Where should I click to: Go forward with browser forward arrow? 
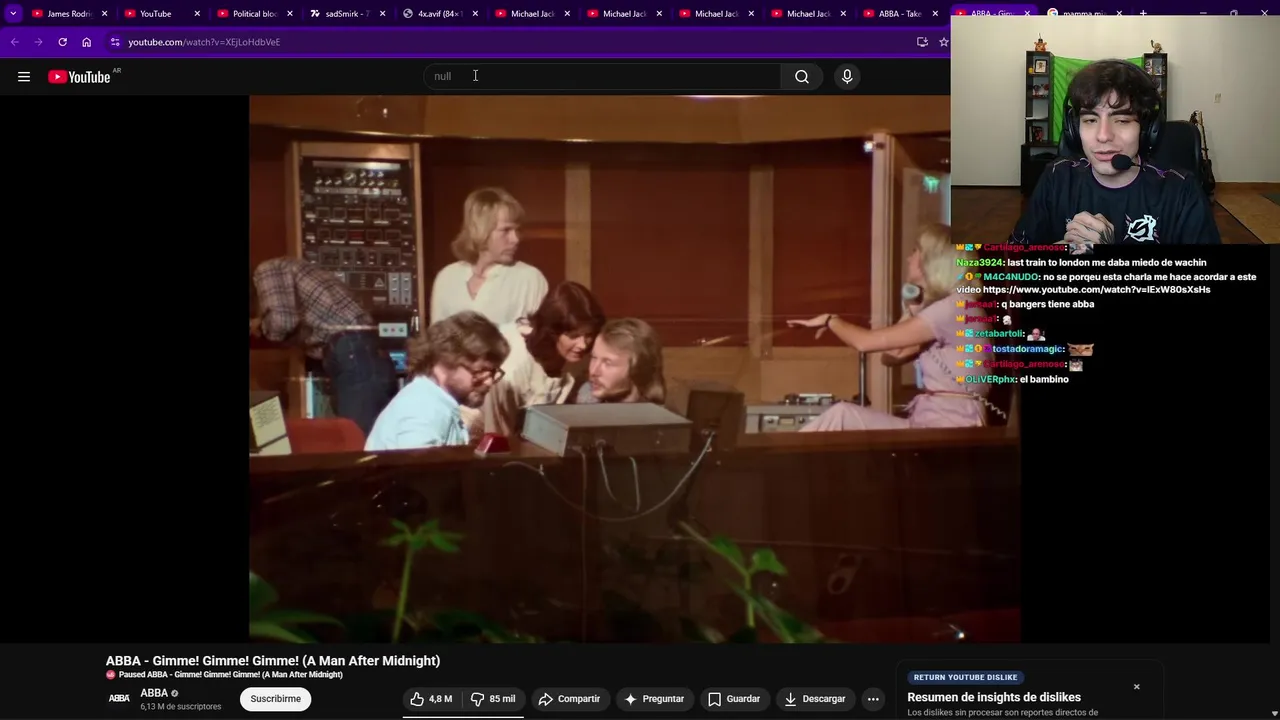point(38,42)
